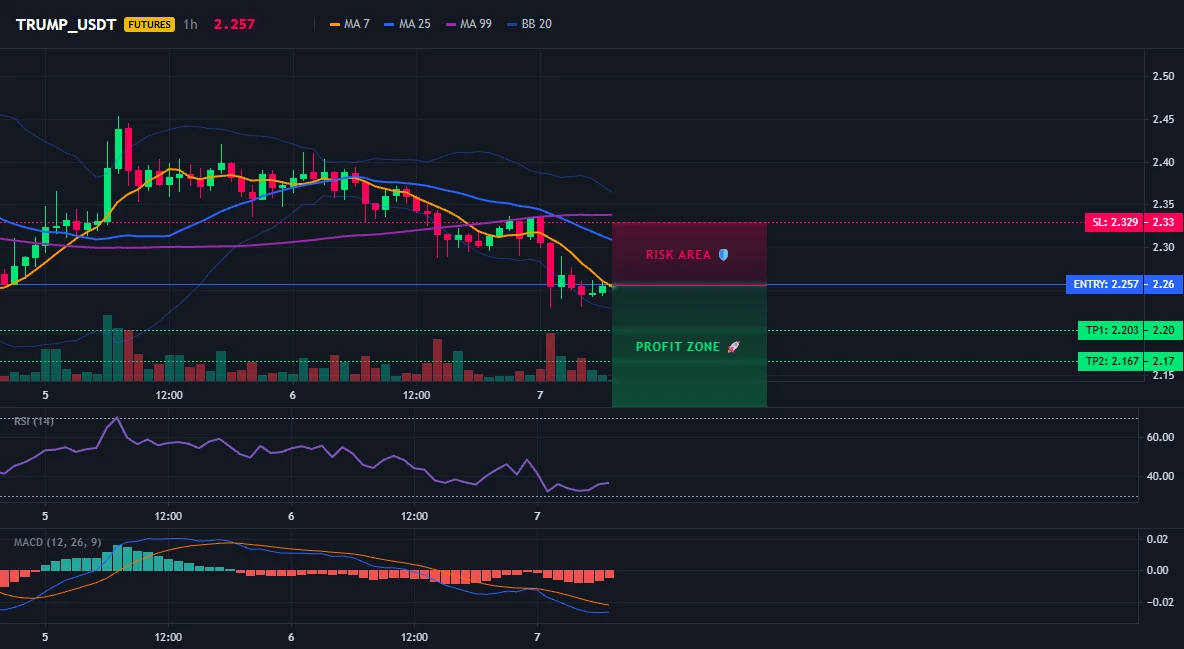Image resolution: width=1184 pixels, height=649 pixels.
Task: Click the yellow FUTURES badge
Action: pyautogui.click(x=150, y=24)
